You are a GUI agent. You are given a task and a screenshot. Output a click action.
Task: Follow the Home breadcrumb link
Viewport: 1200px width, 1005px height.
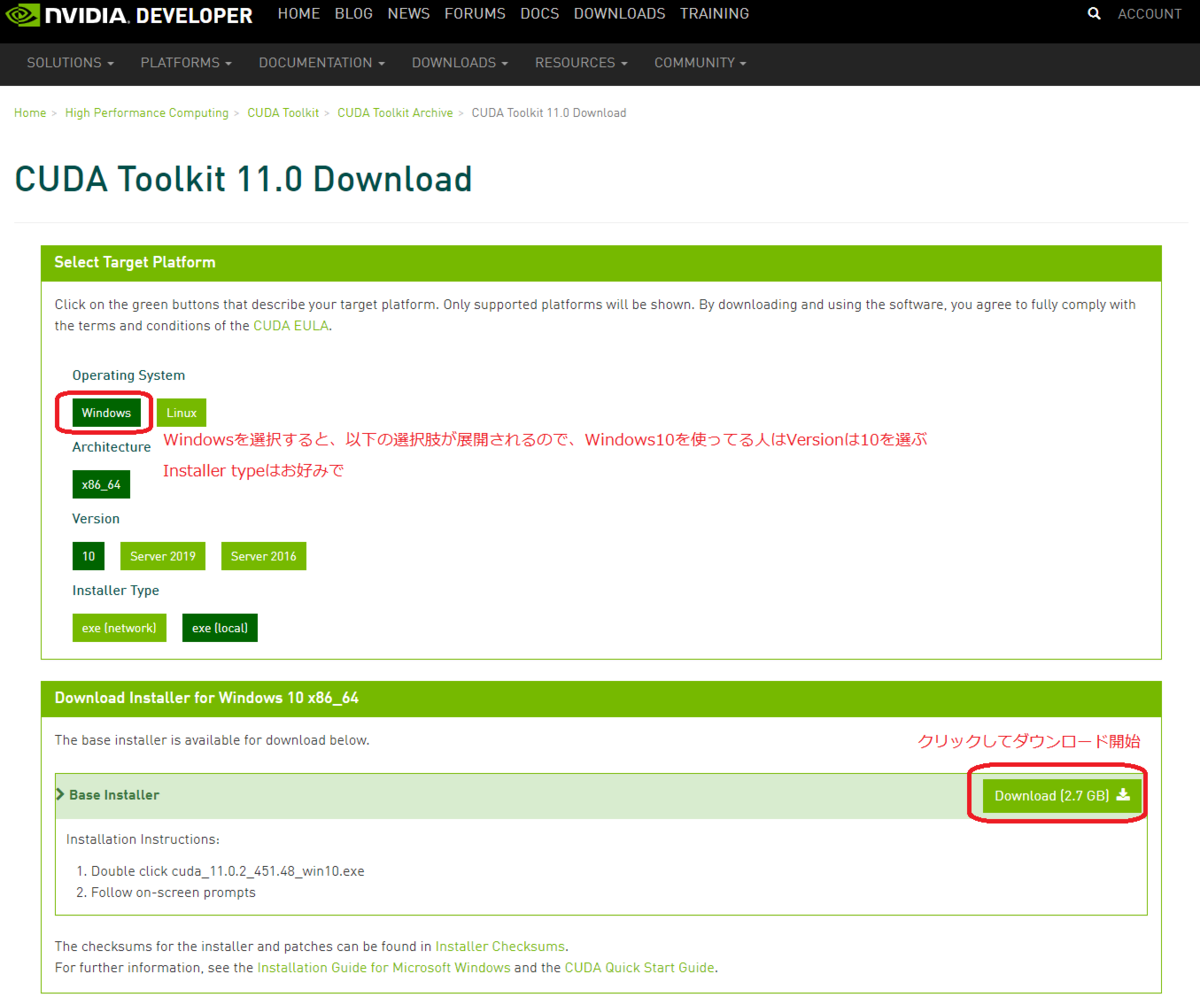30,113
